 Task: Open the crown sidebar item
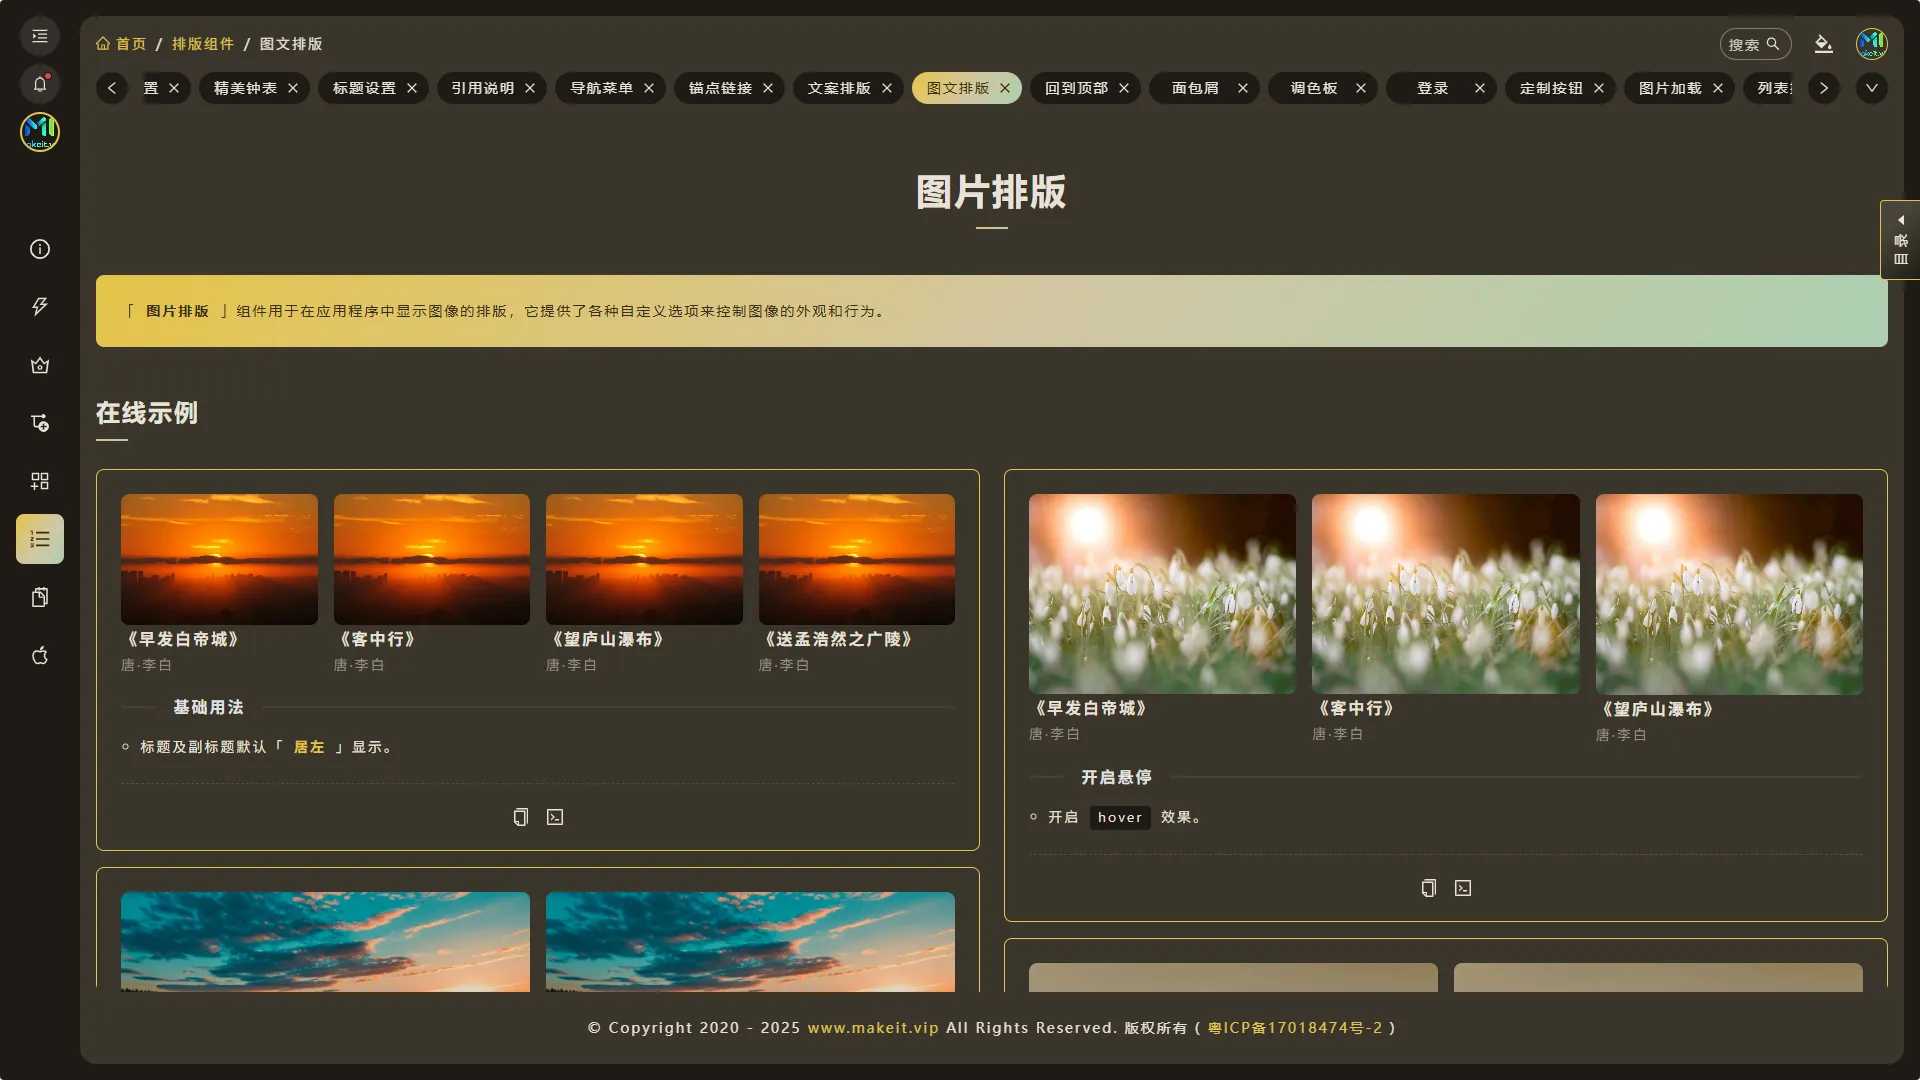click(40, 365)
